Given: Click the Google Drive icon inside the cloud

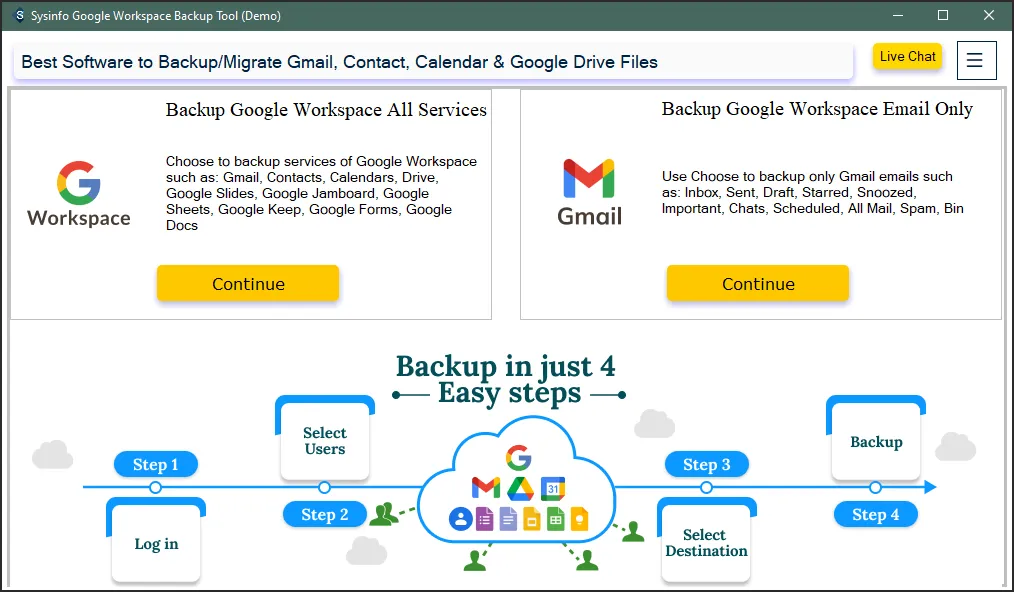Looking at the screenshot, I should pyautogui.click(x=520, y=488).
